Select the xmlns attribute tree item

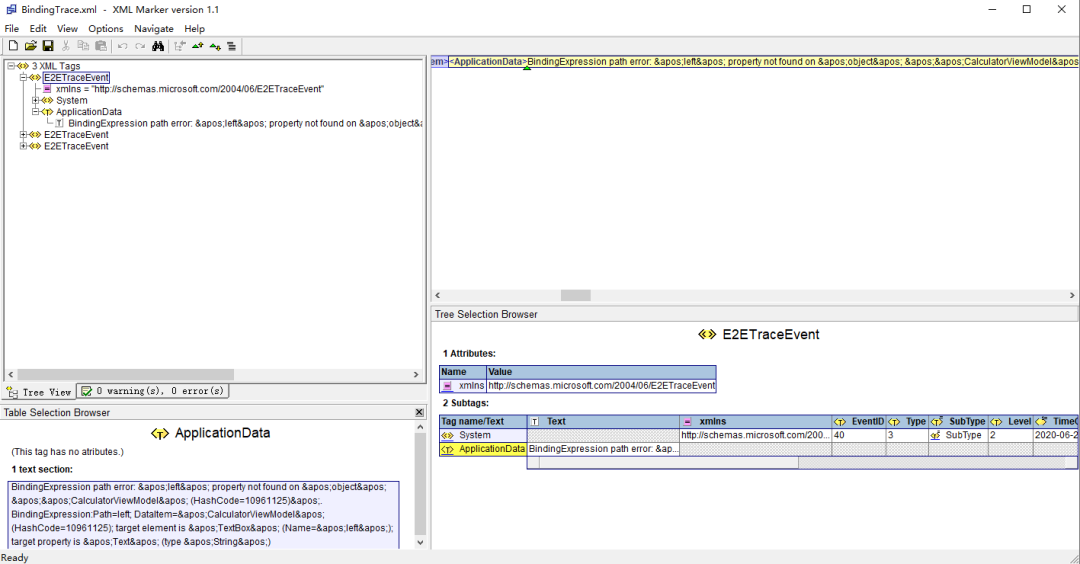[x=189, y=89]
